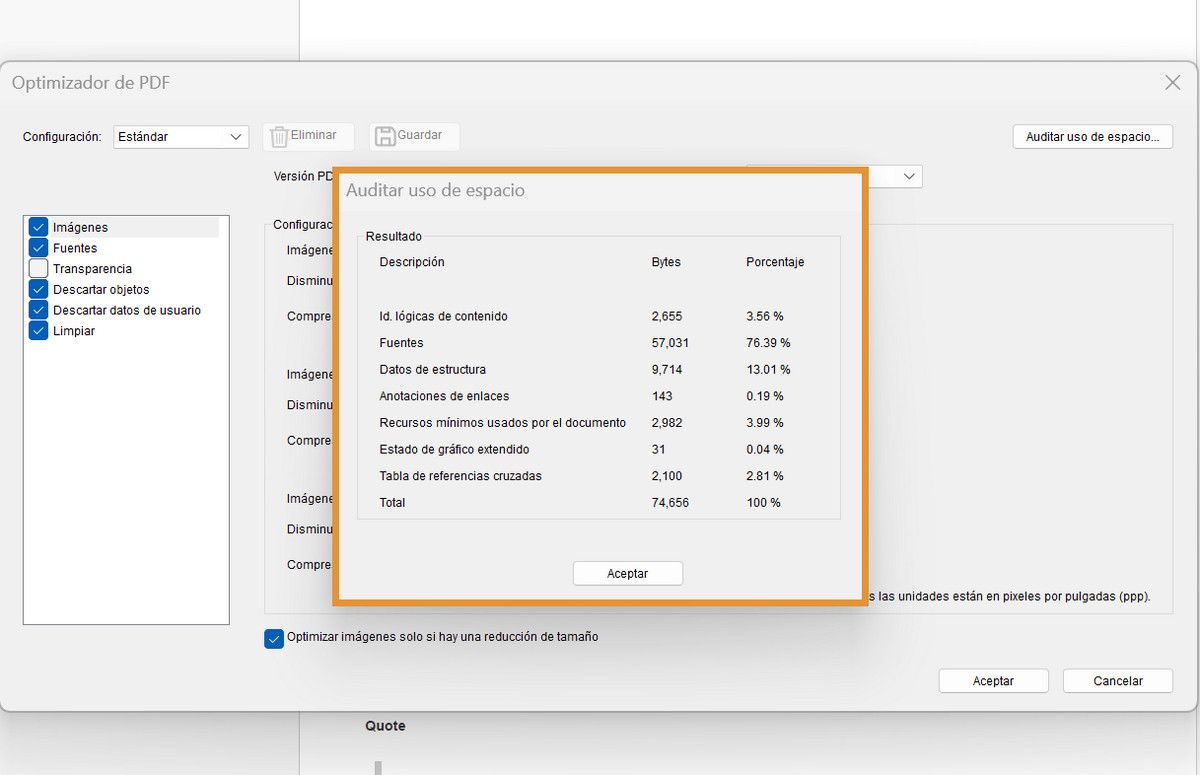The image size is (1200, 775).
Task: Select the Fuentes row in the Resultado table
Action: click(500, 342)
